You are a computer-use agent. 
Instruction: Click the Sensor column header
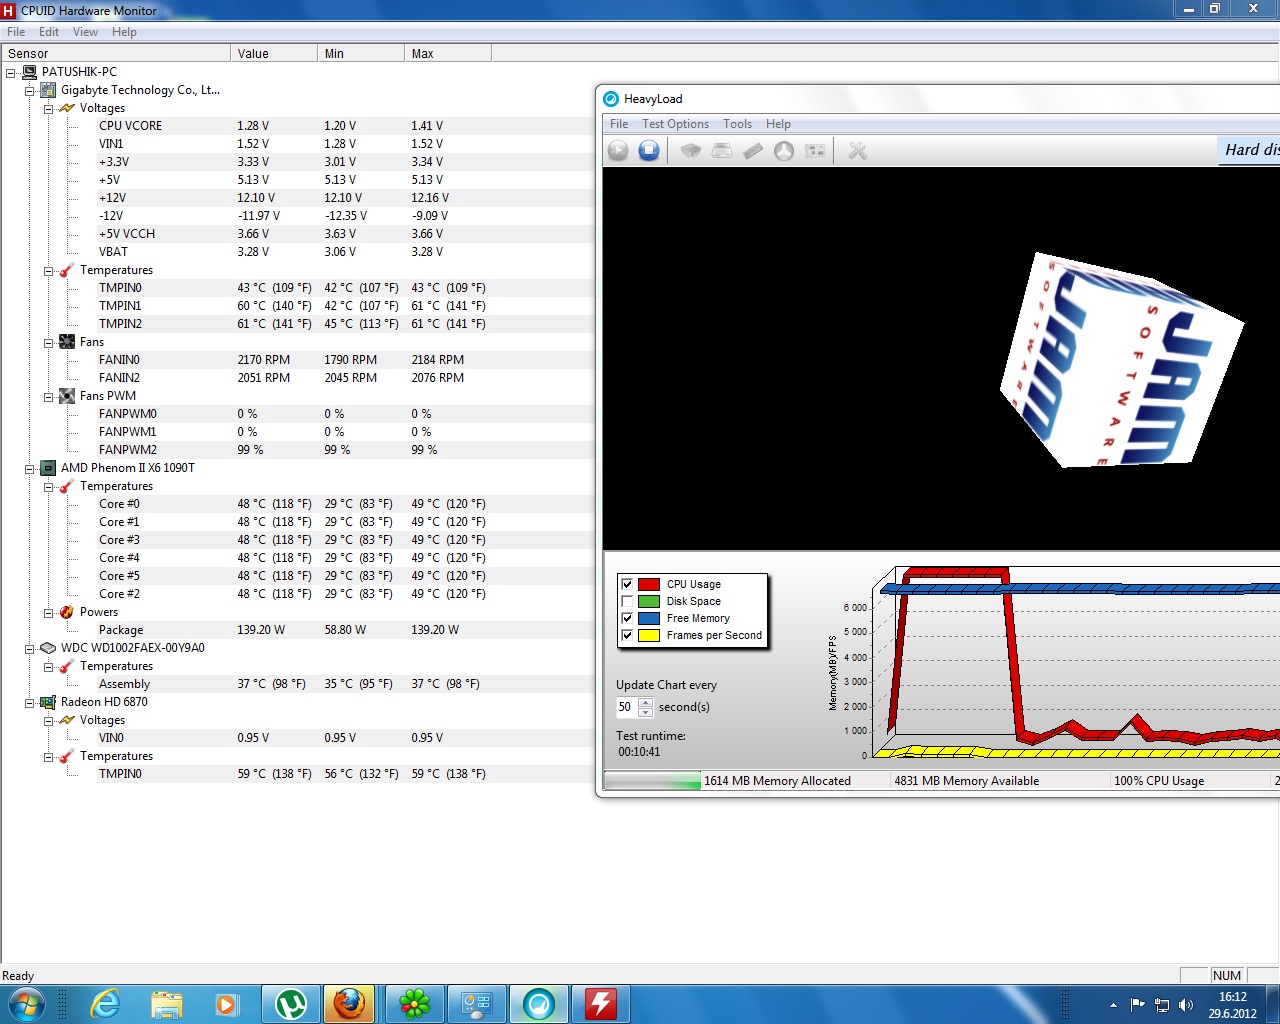(116, 54)
